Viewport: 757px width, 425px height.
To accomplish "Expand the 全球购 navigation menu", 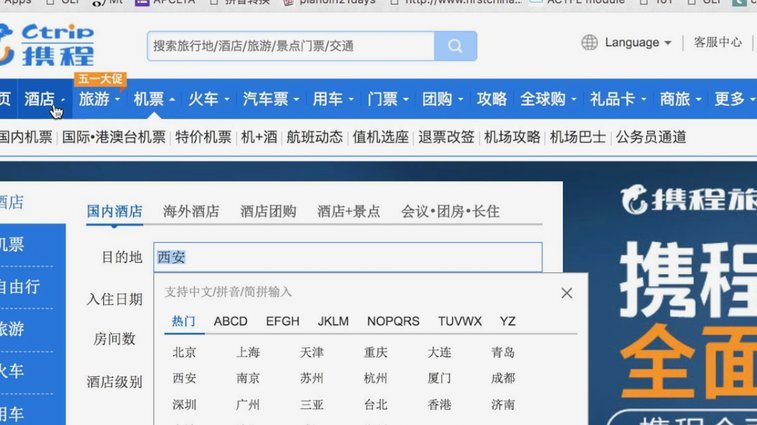I will [x=548, y=99].
